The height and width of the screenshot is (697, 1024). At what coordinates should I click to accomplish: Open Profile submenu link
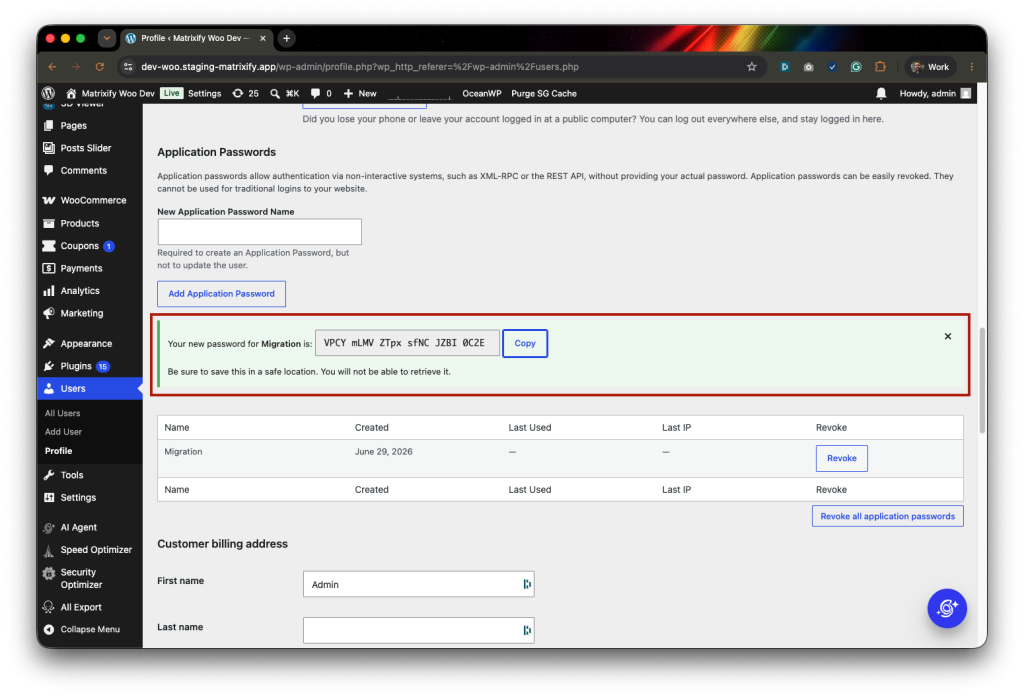point(59,451)
